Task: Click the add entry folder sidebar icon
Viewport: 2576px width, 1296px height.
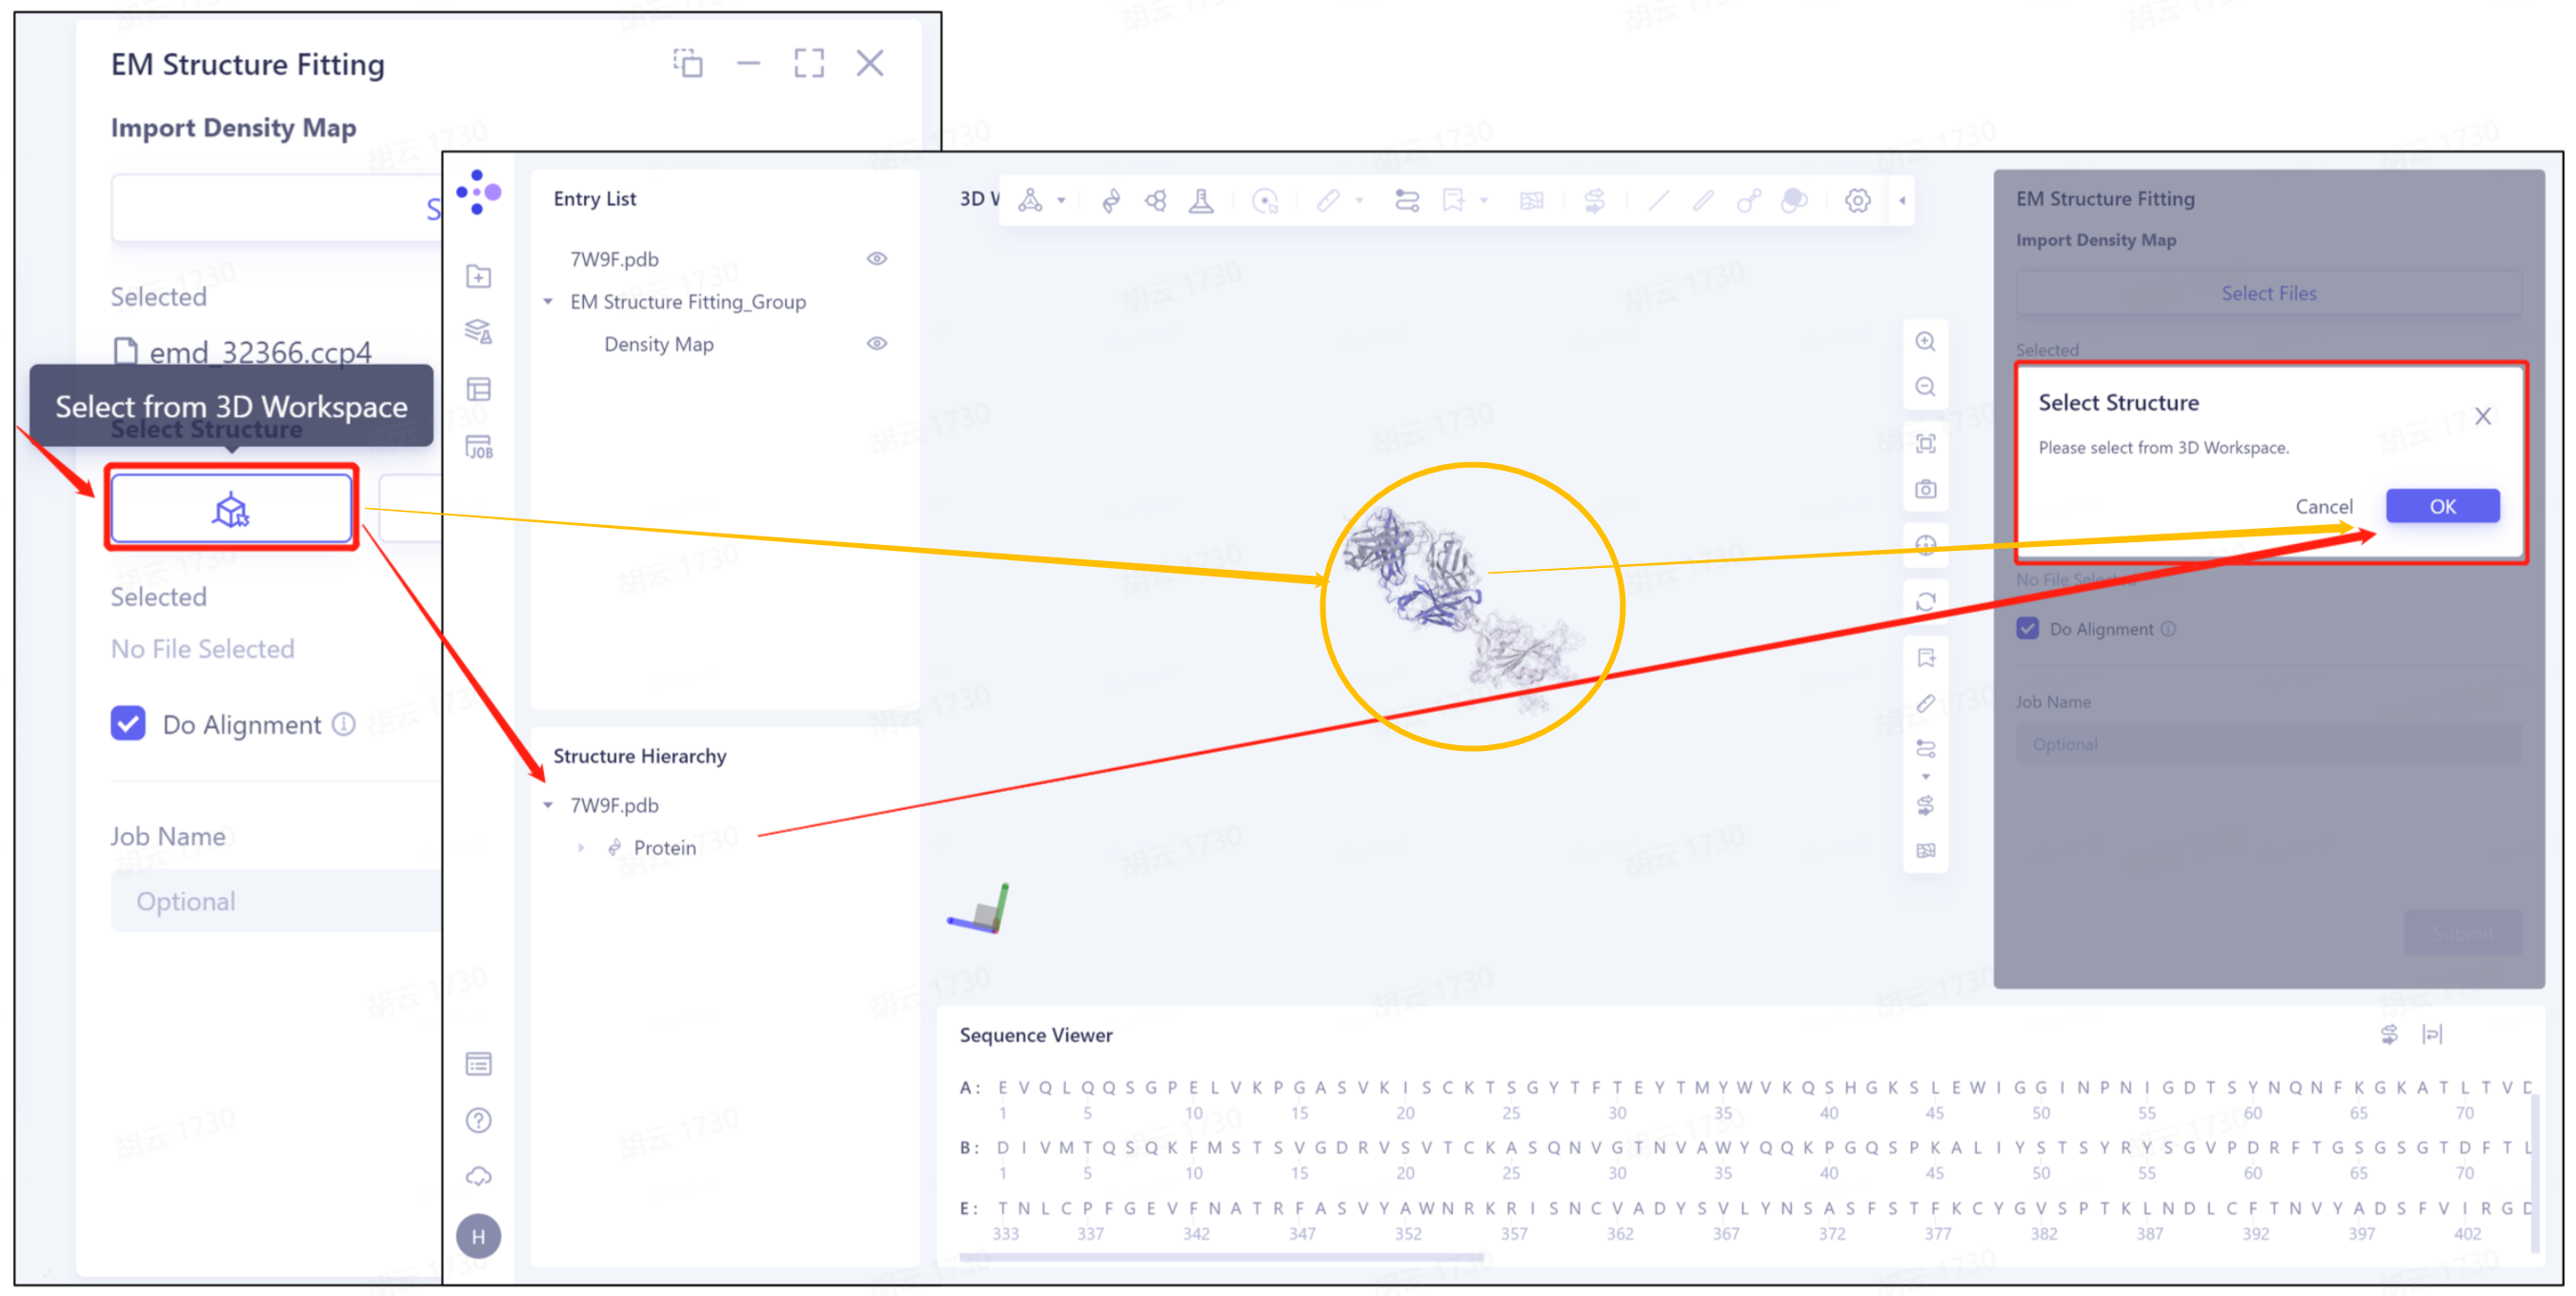Action: tap(479, 276)
